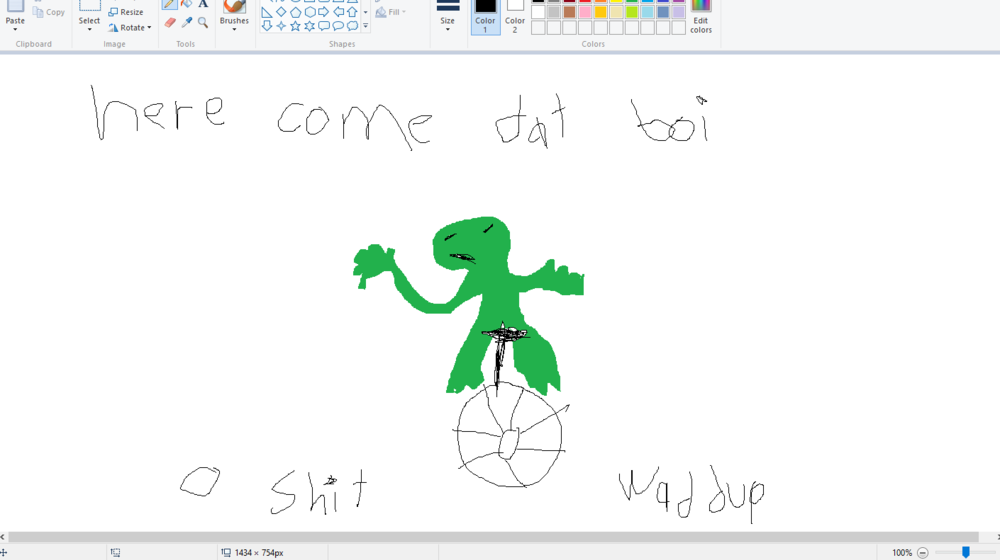Click the scrollbar left arrow
The width and height of the screenshot is (1000, 560).
(3, 537)
